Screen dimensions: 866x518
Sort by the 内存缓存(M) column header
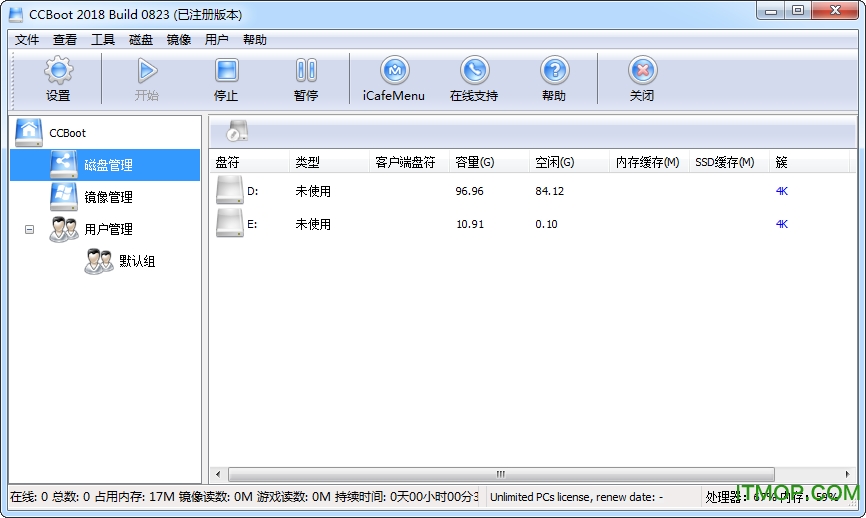[x=650, y=162]
